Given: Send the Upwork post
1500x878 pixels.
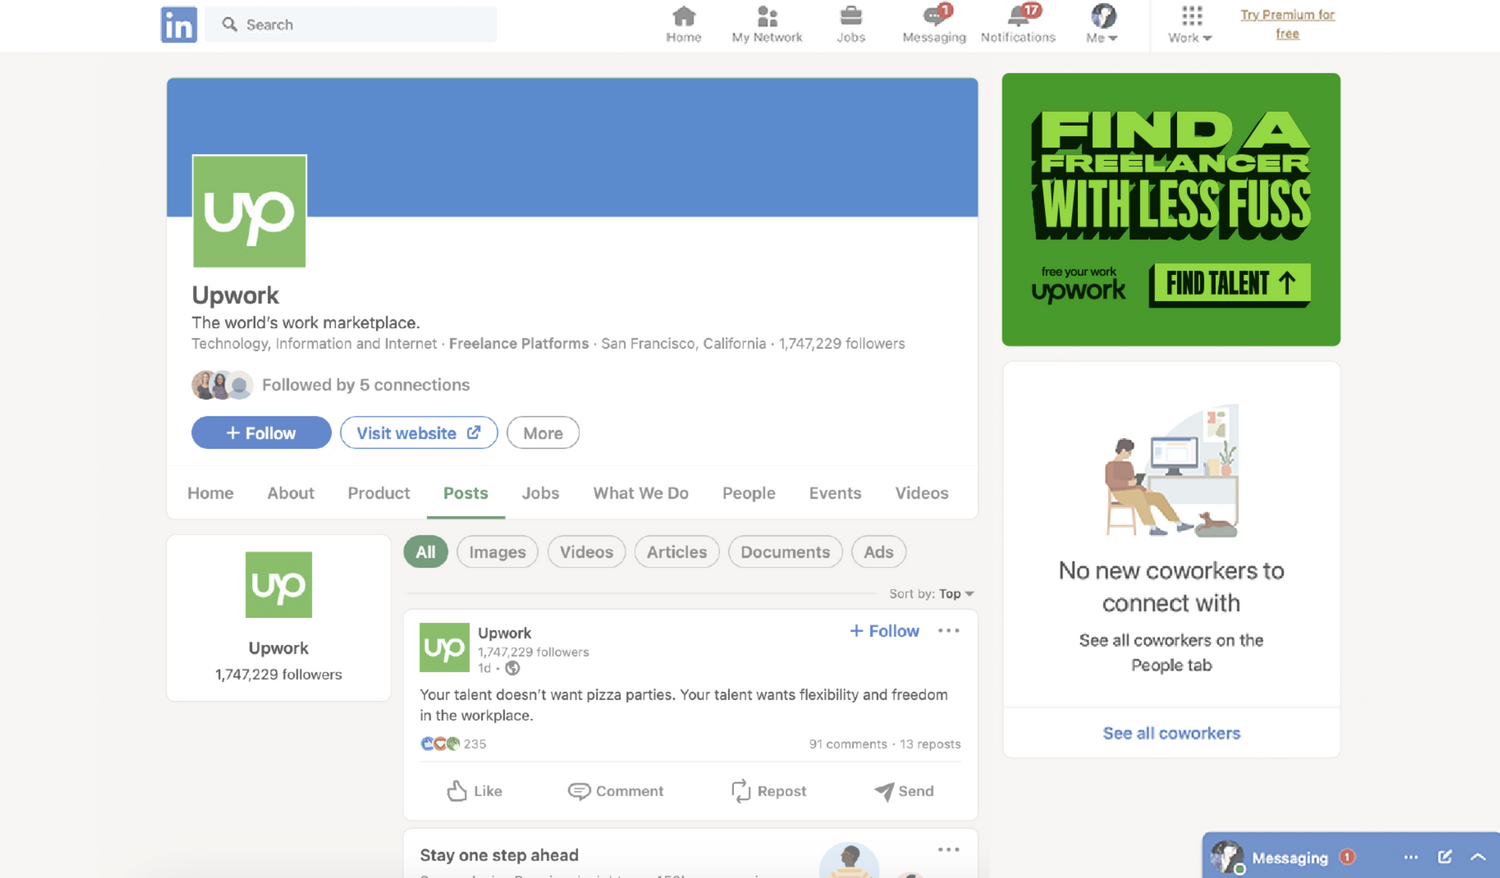Looking at the screenshot, I should coord(904,791).
